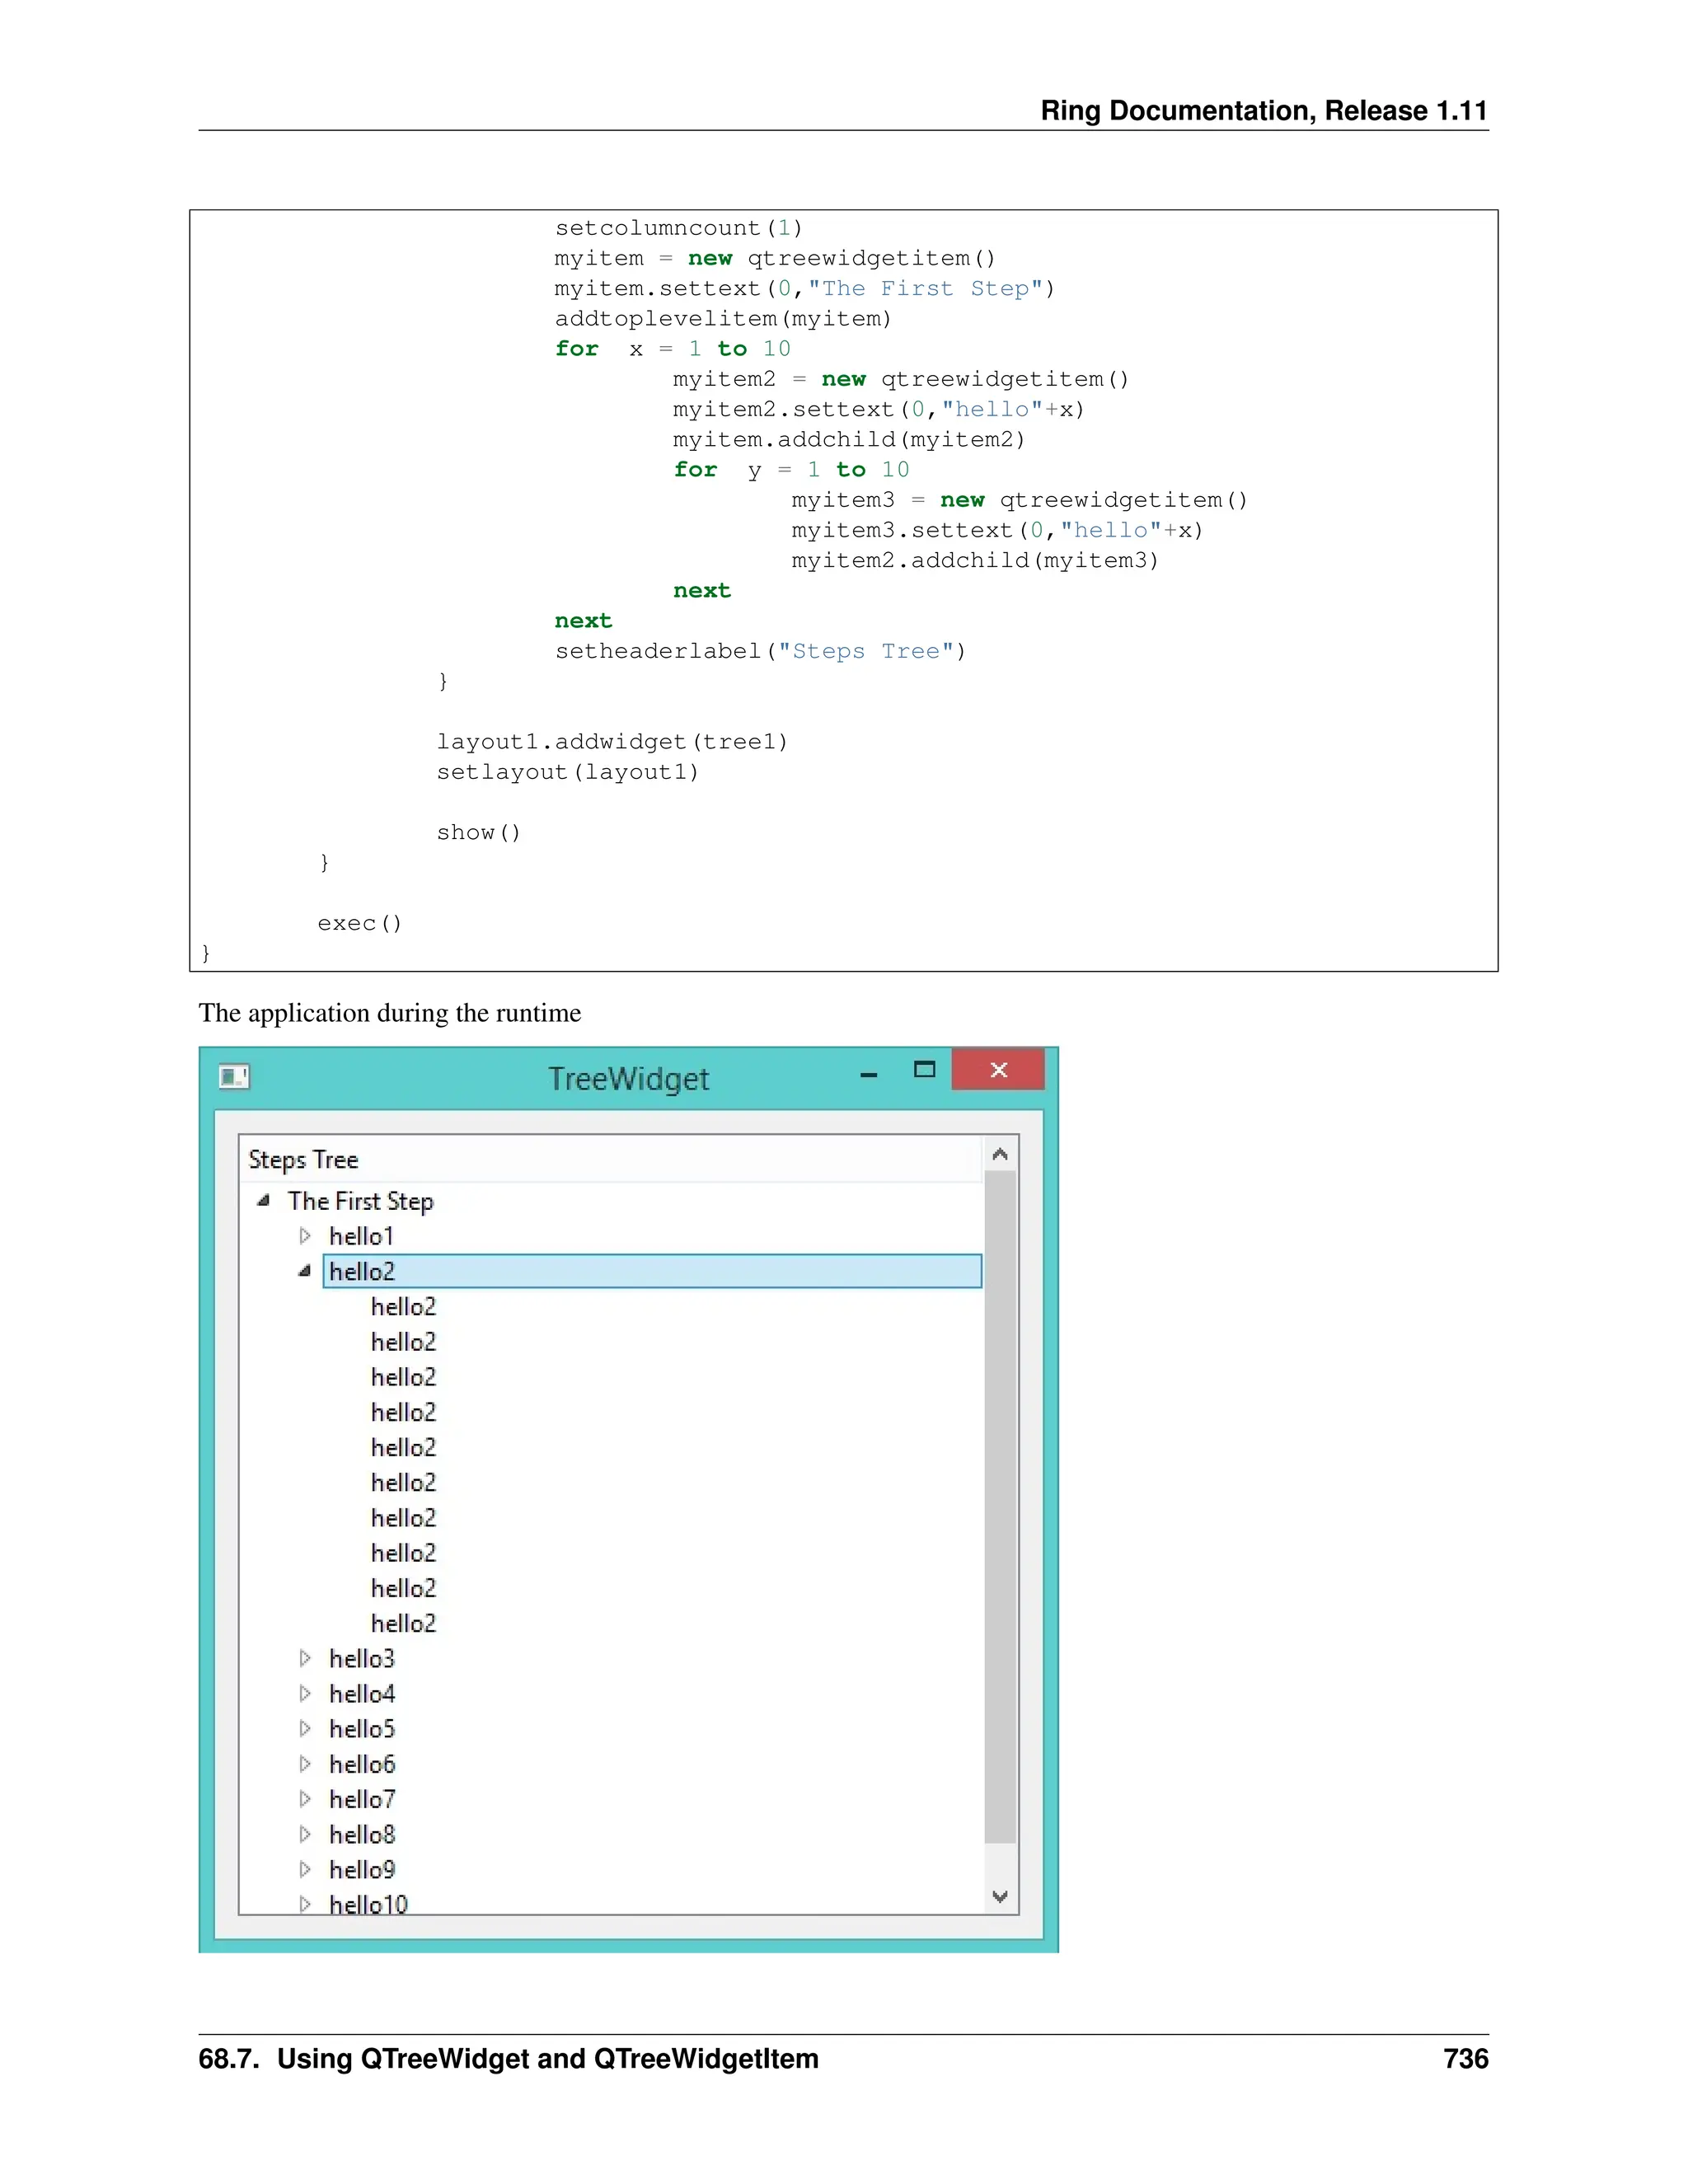Maximize the TreeWidget window
This screenshot has width=1688, height=2184.
click(924, 1069)
